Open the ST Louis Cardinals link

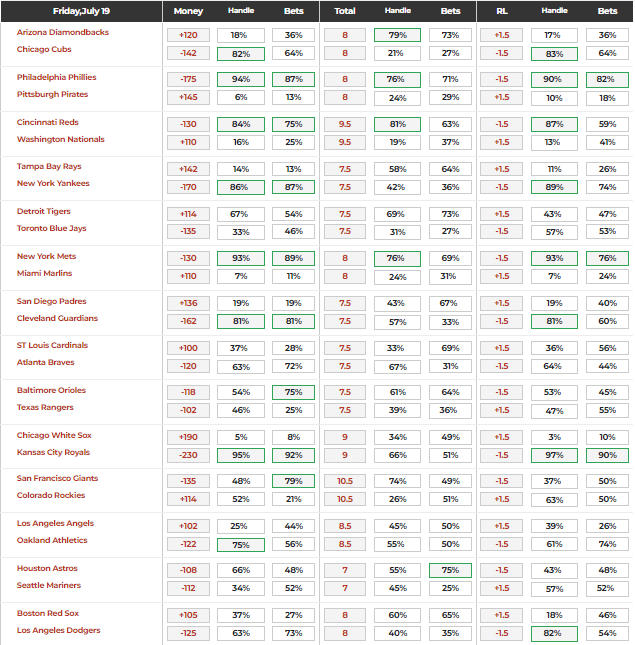[x=52, y=345]
